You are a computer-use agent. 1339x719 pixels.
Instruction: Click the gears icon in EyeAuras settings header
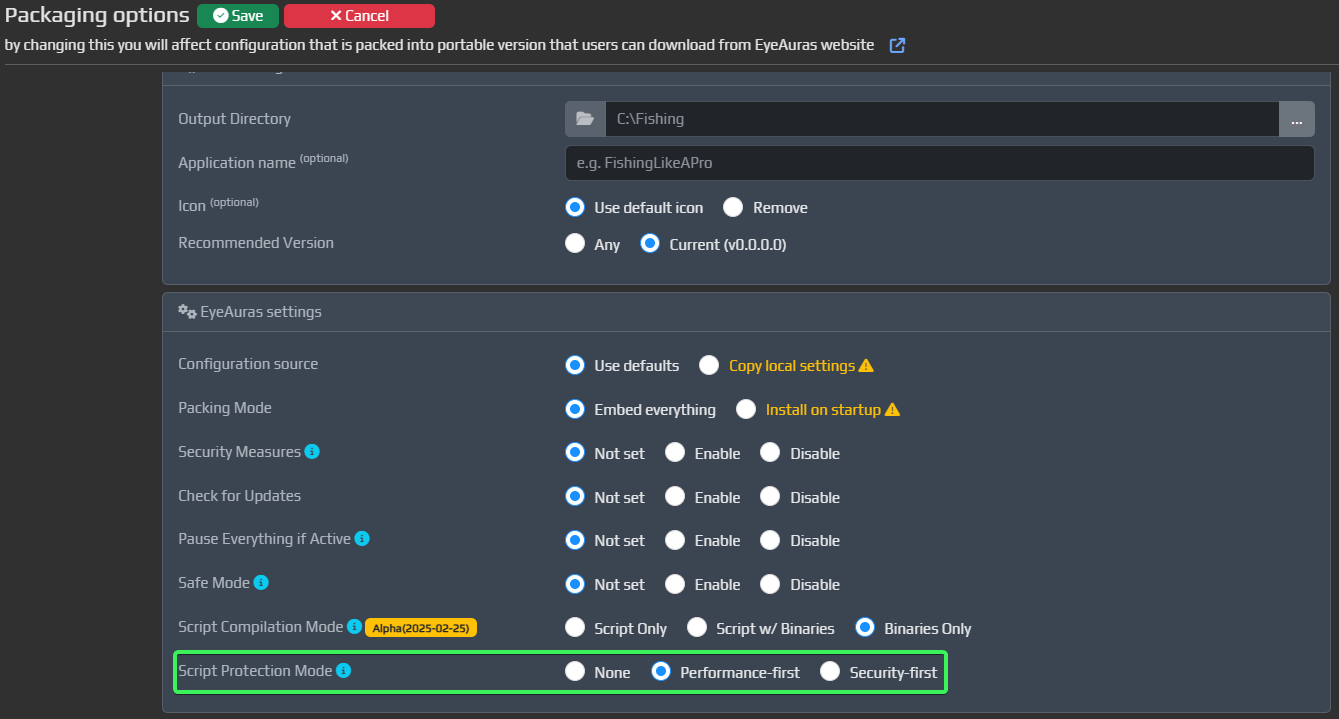[x=187, y=312]
